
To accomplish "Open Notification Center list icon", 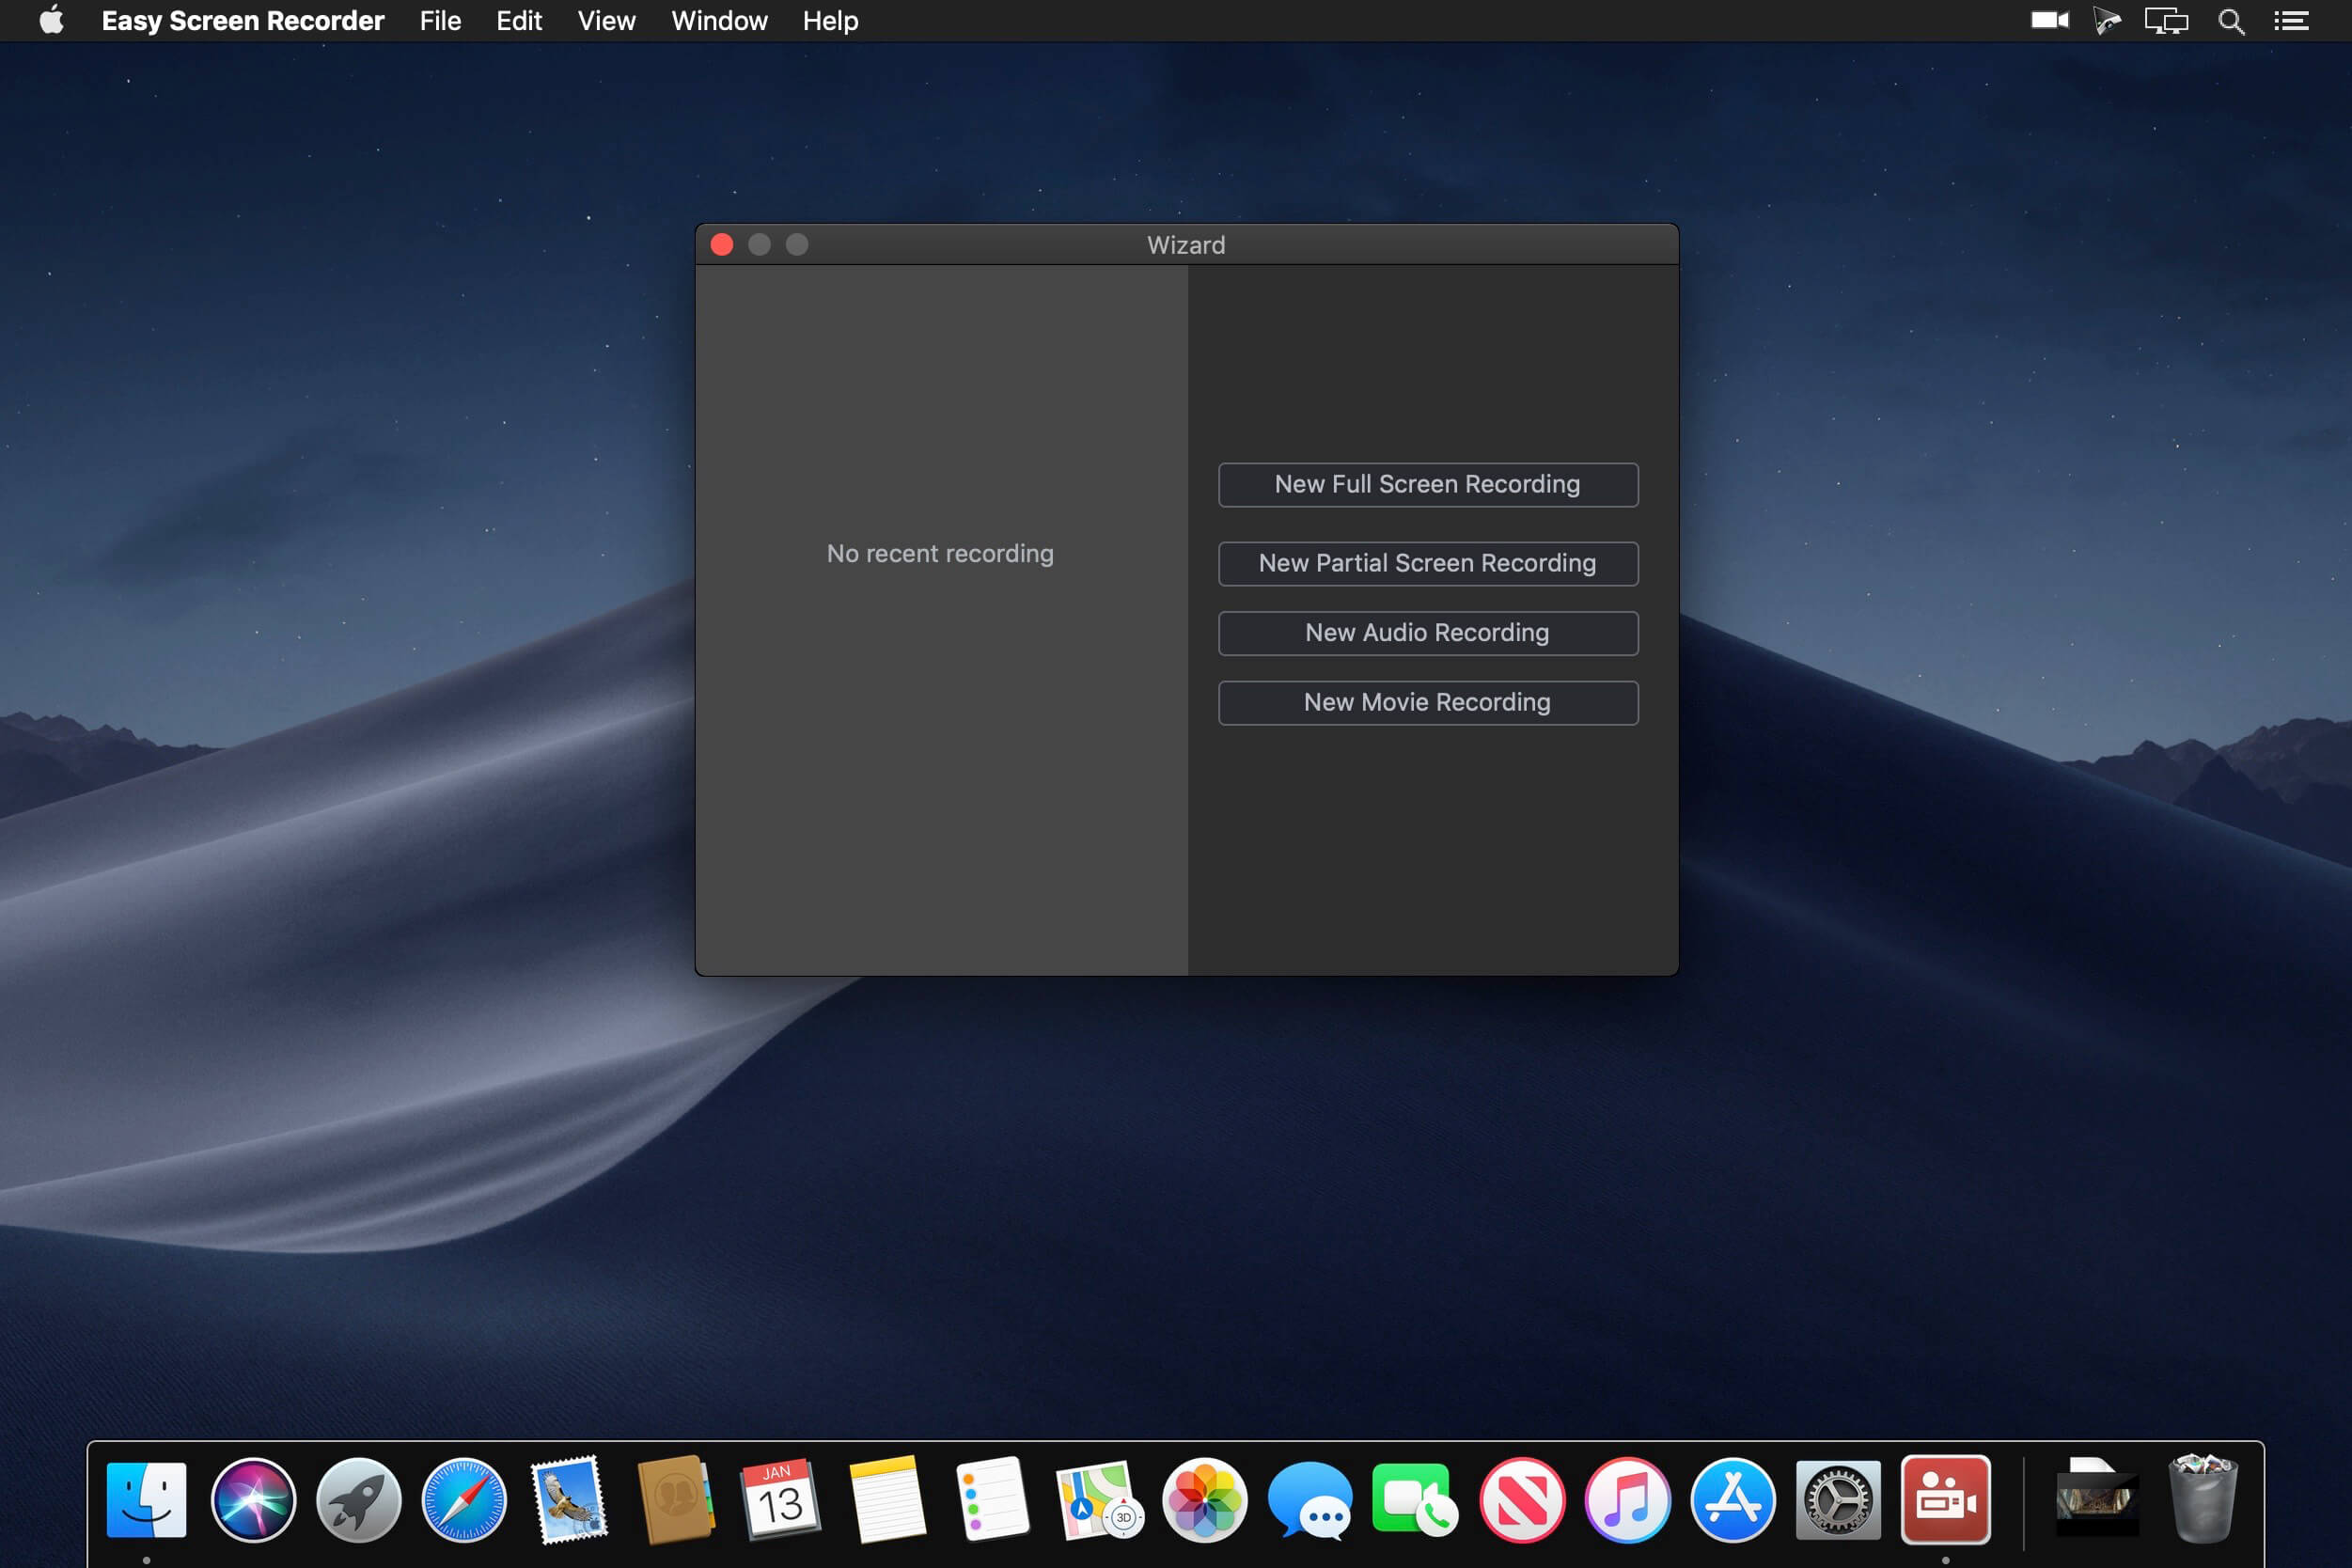I will 2291,21.
